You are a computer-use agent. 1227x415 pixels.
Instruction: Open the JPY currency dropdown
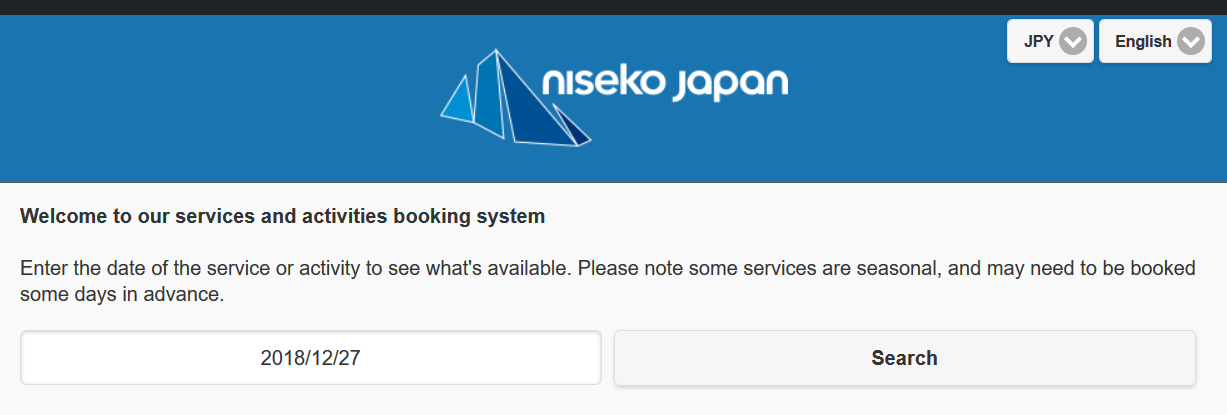tap(1050, 41)
